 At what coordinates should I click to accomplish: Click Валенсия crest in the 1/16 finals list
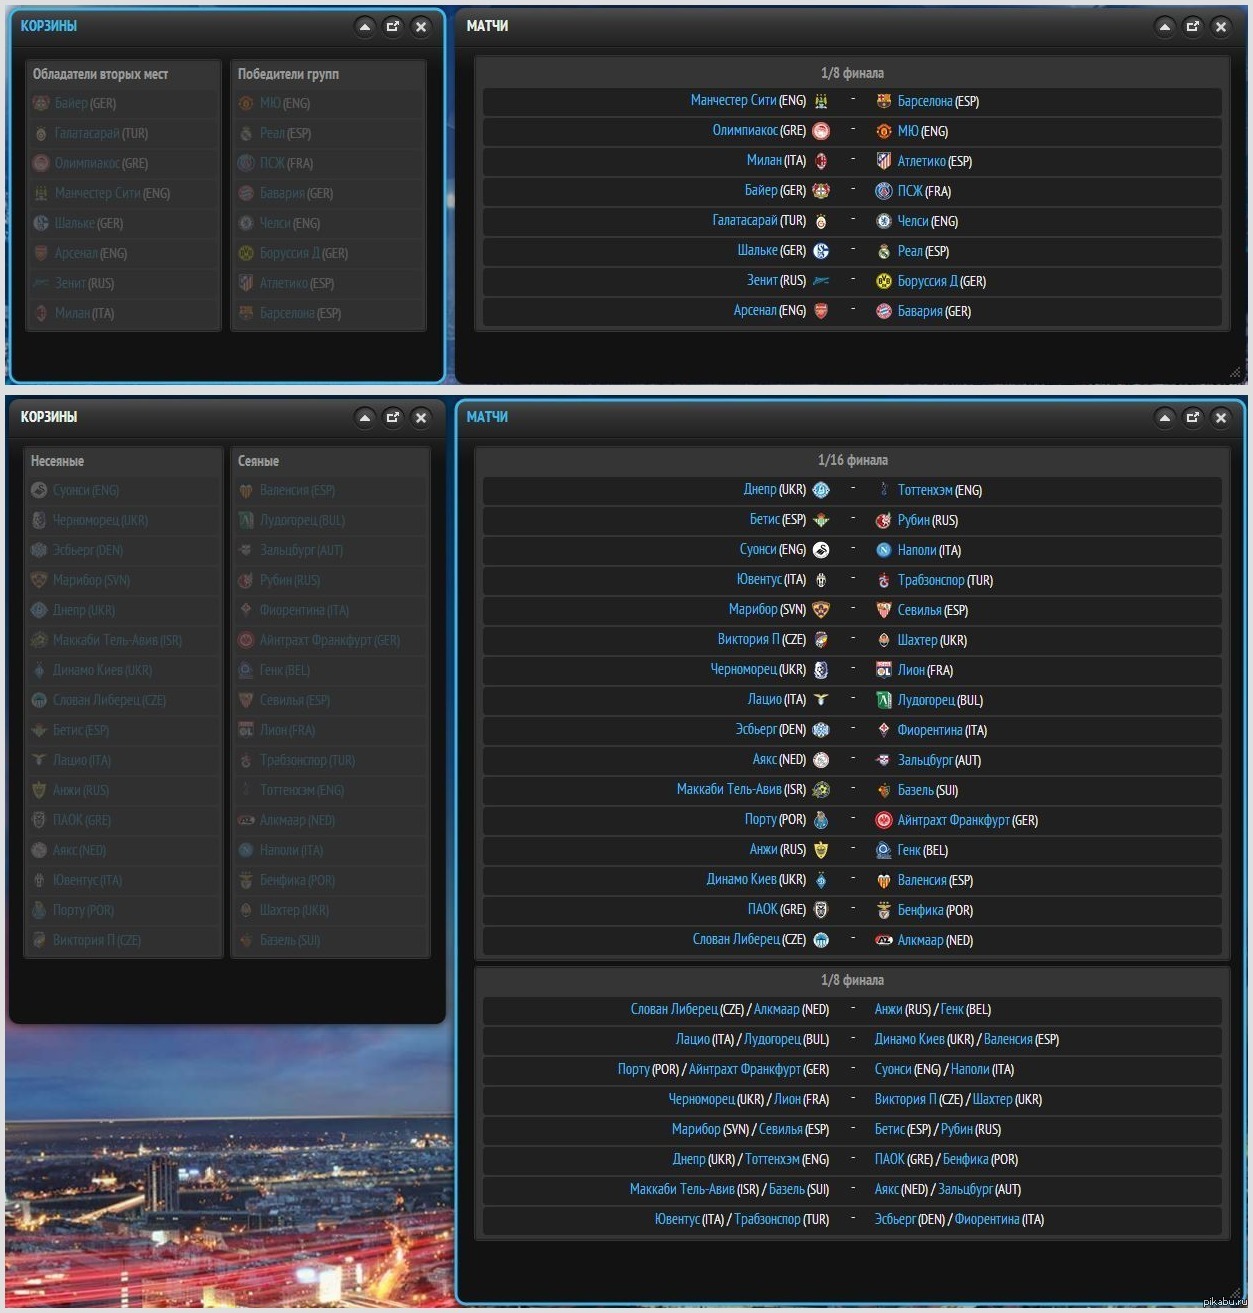pos(884,880)
